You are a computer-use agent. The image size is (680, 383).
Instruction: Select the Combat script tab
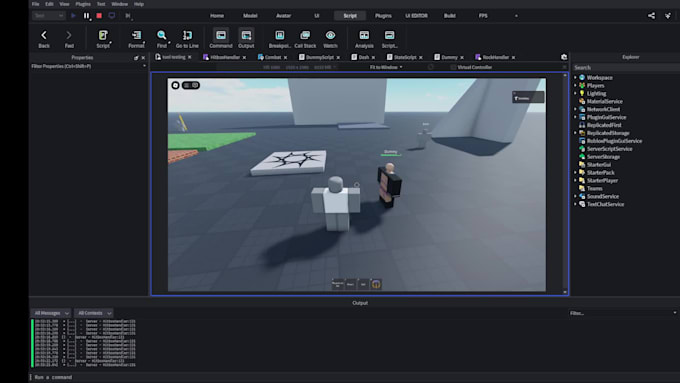[x=273, y=57]
